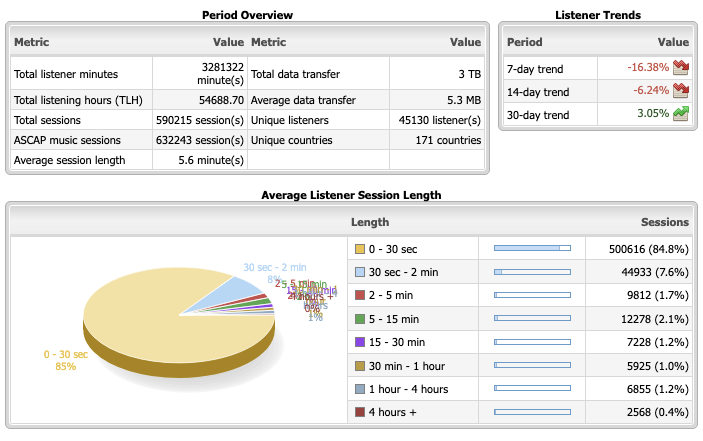Click the '500616 (84.8%)' sessions value
The image size is (703, 441).
point(649,249)
